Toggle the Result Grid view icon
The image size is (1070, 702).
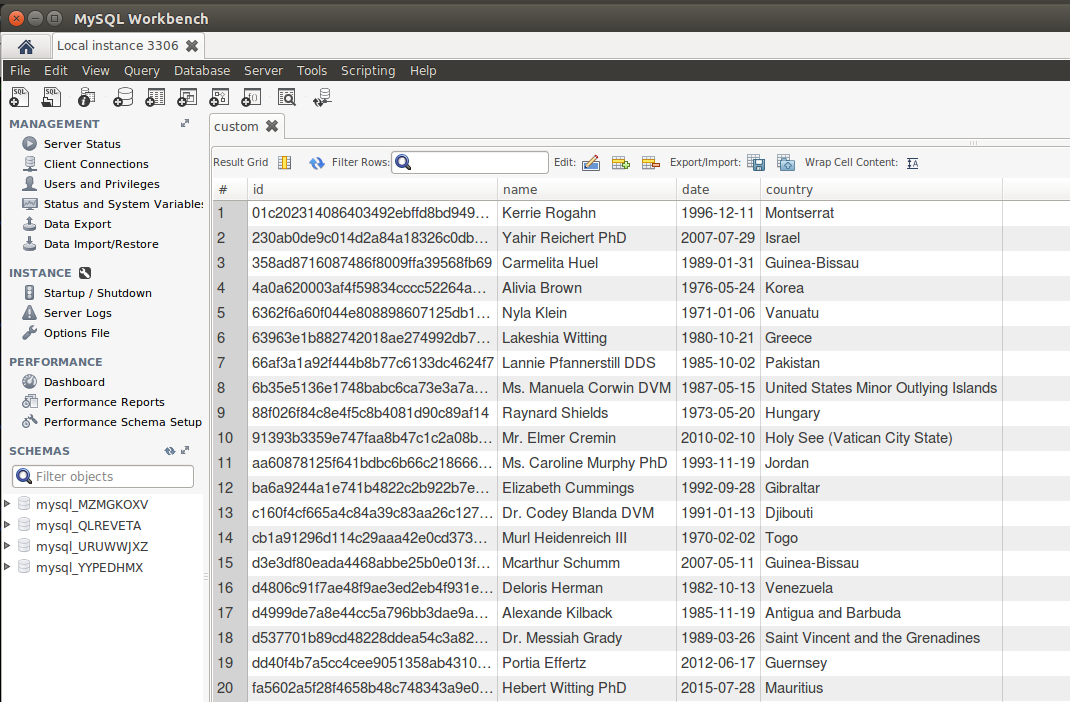coord(285,162)
